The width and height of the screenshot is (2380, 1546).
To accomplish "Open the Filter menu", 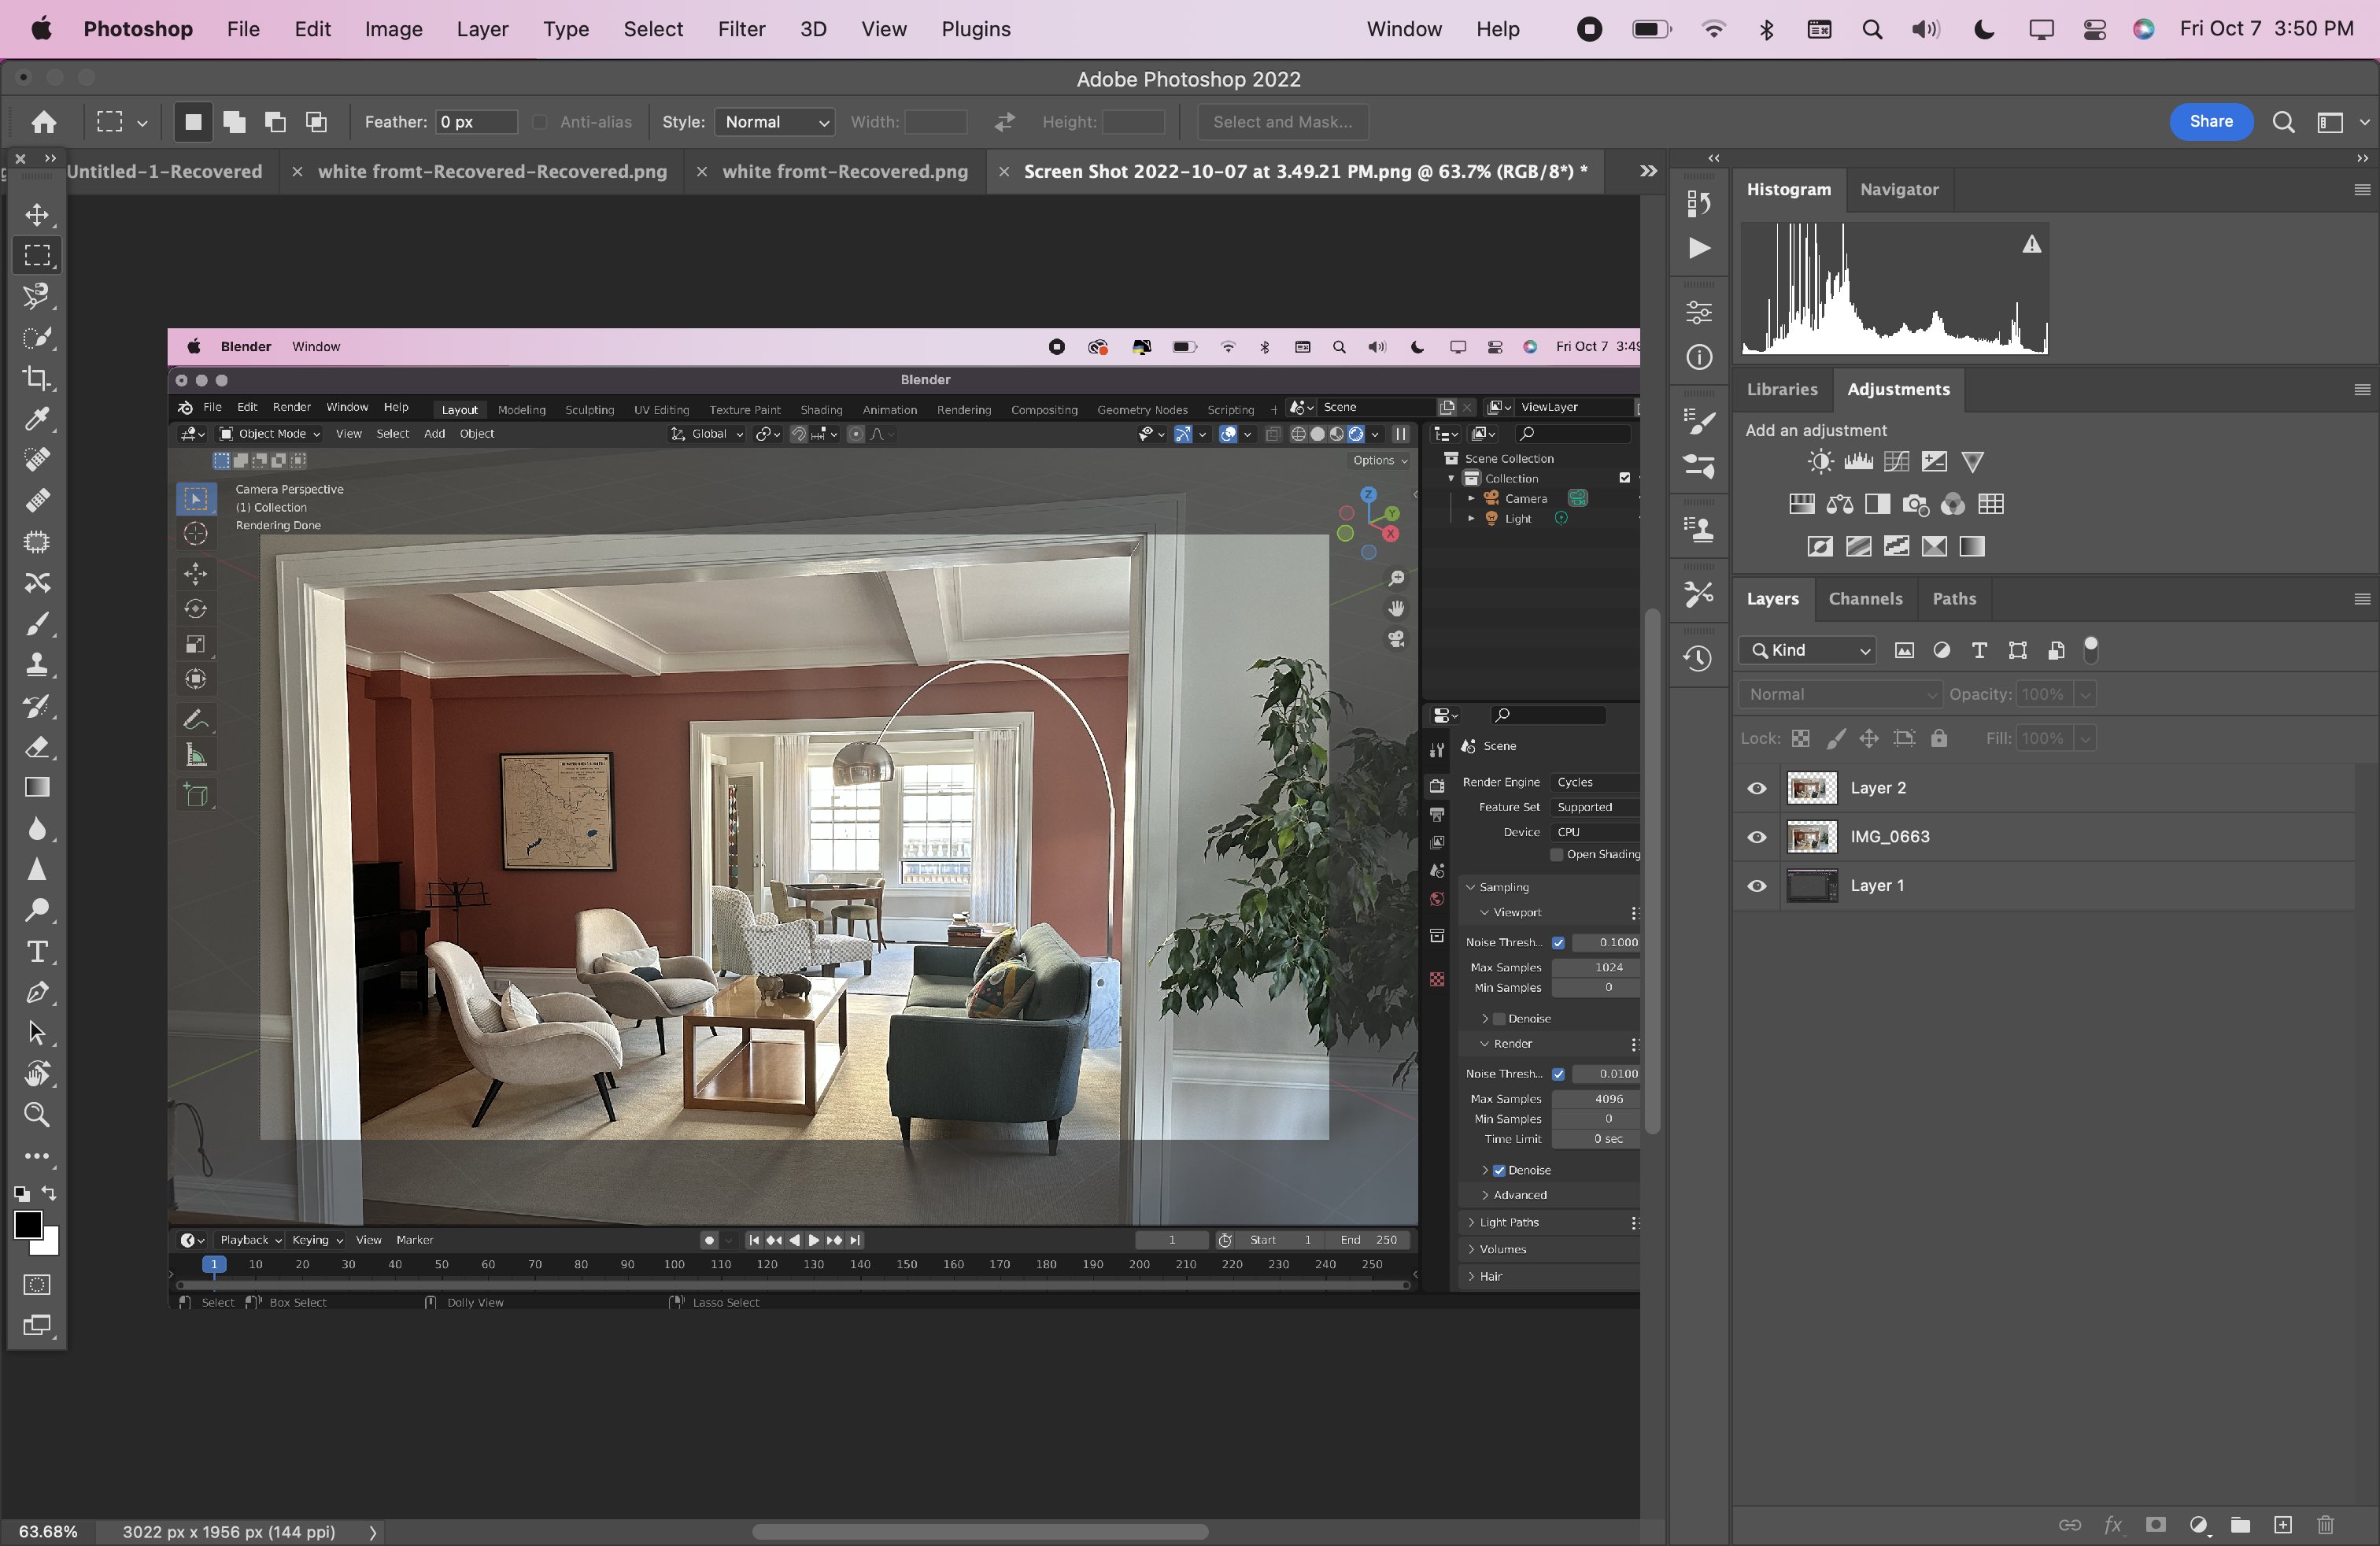I will (741, 29).
